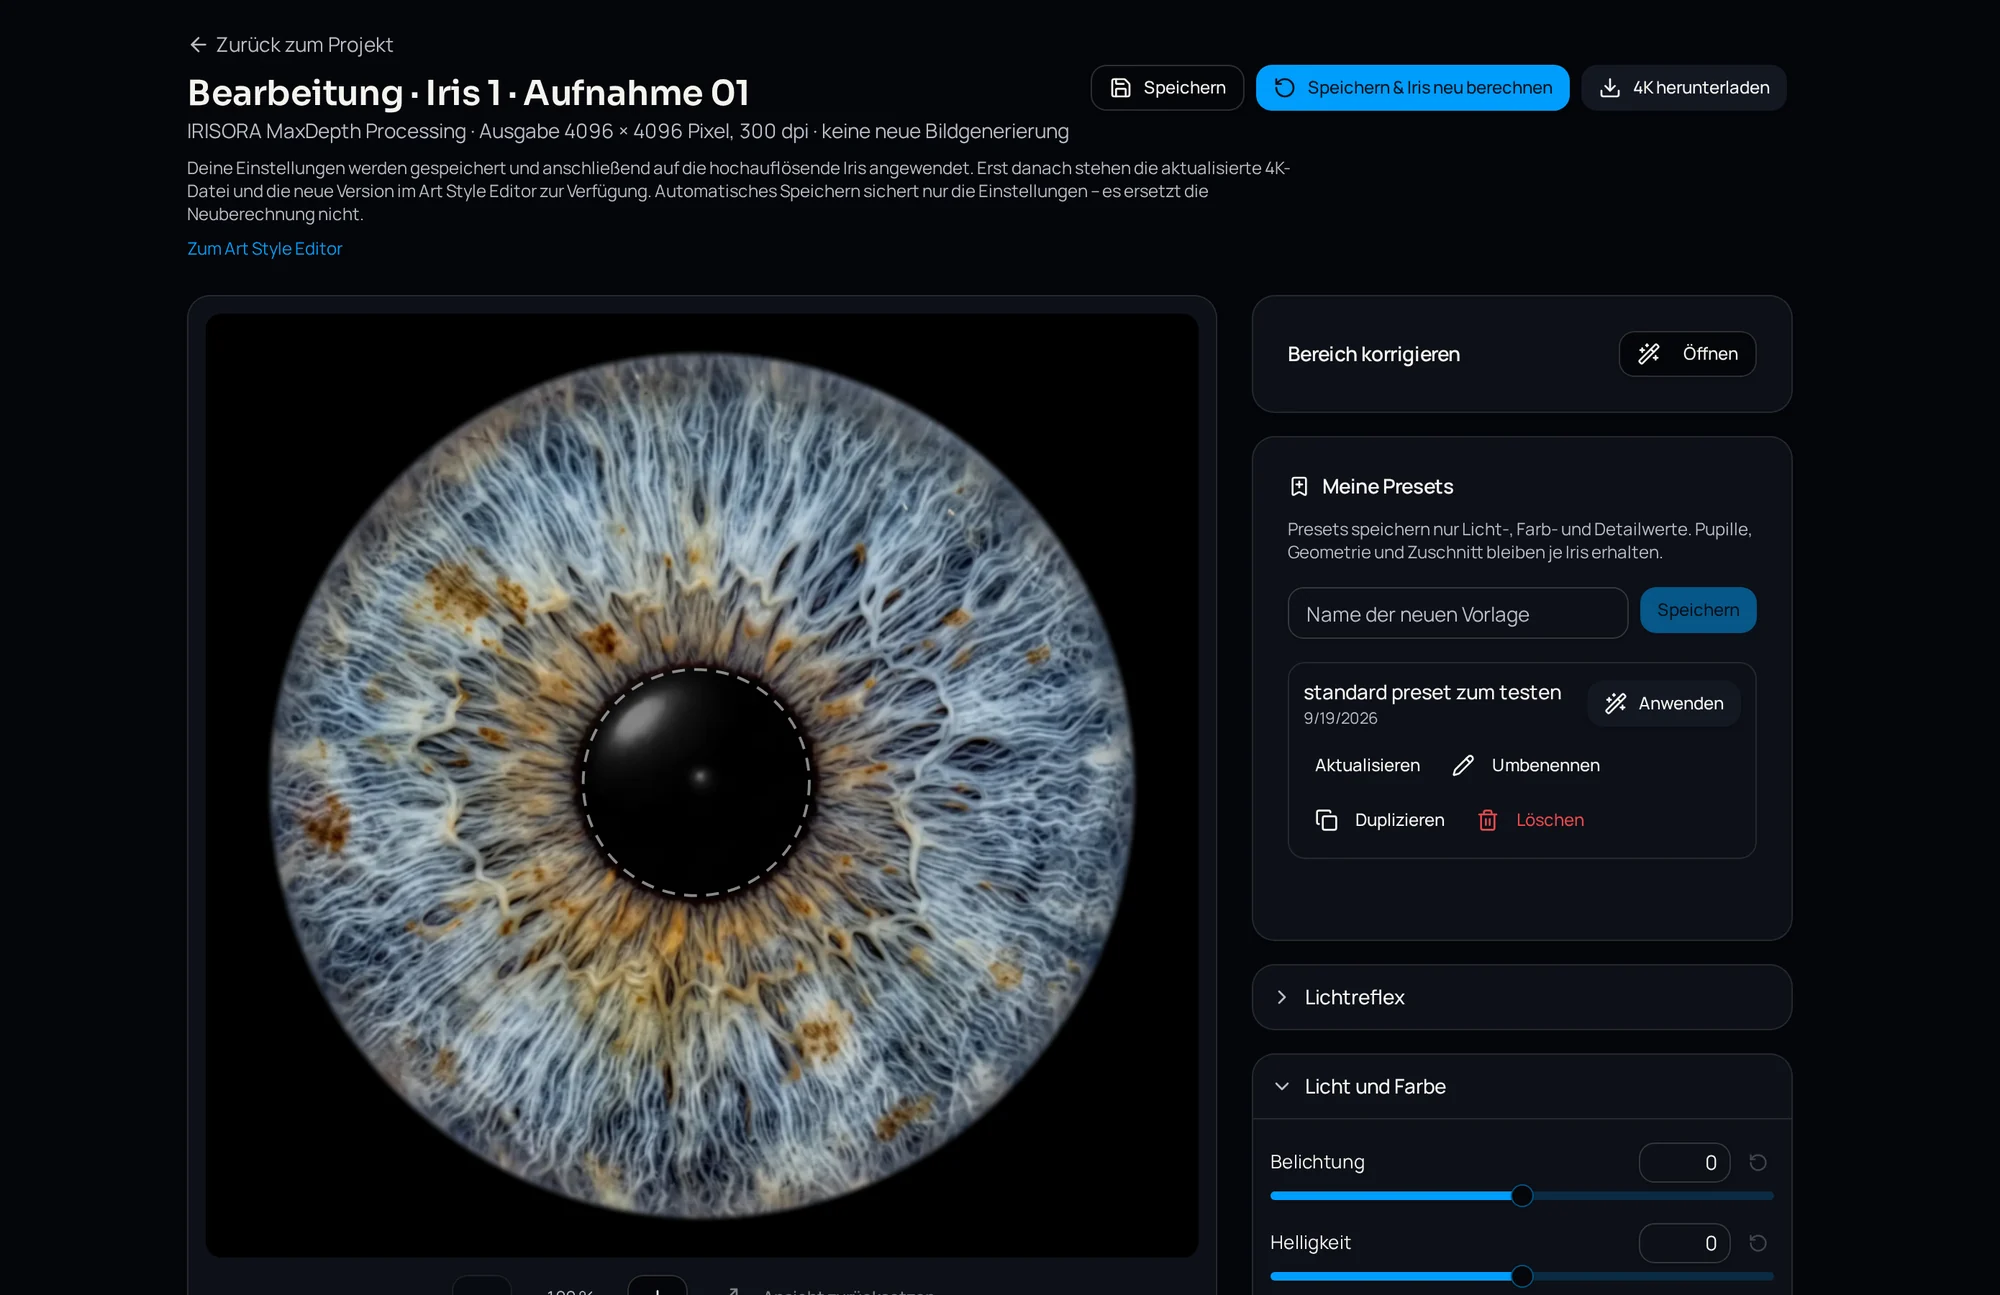The image size is (2000, 1295).
Task: Click the Belichtung value field
Action: coord(1684,1163)
